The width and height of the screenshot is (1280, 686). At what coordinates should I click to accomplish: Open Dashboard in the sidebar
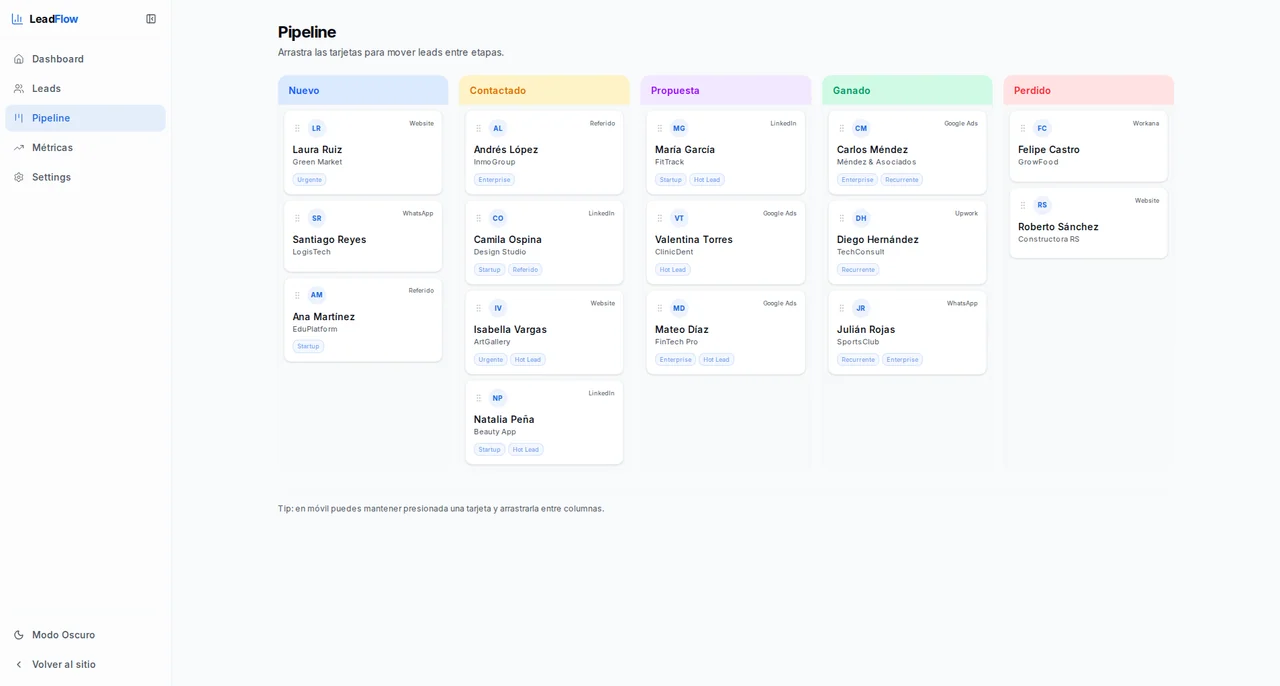(85, 59)
